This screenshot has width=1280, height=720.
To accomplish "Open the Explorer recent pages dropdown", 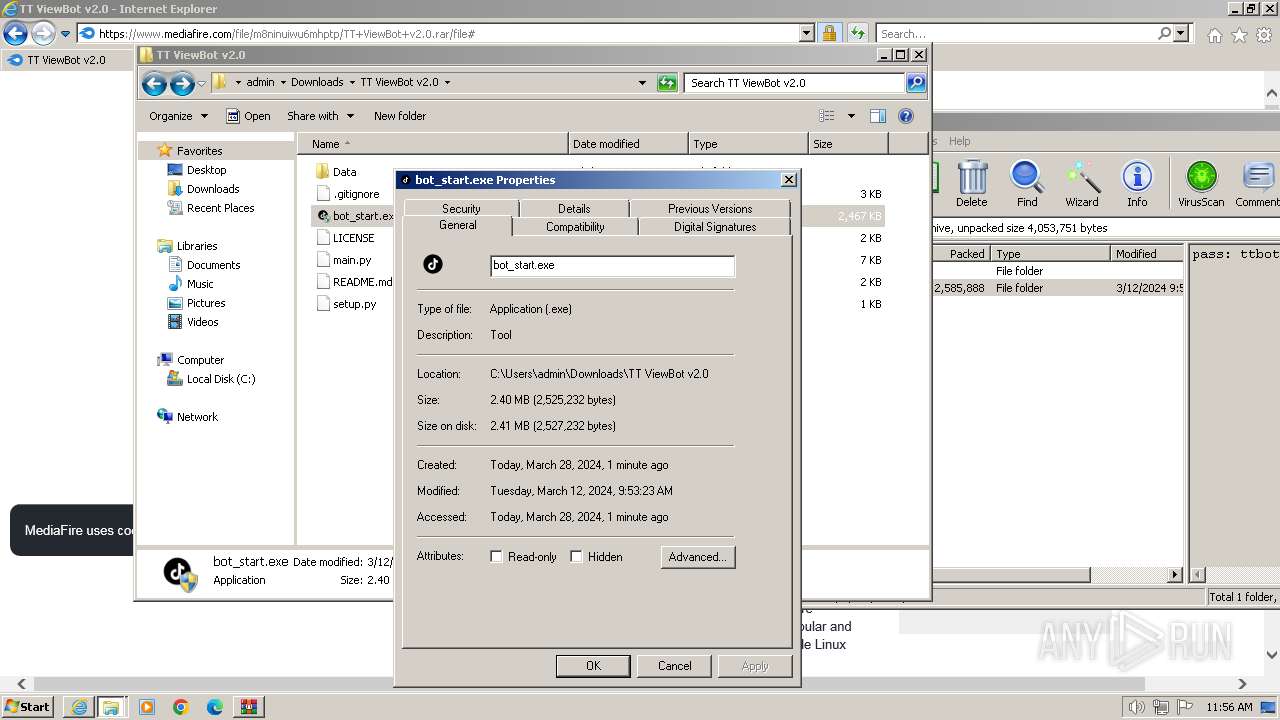I will tap(201, 83).
